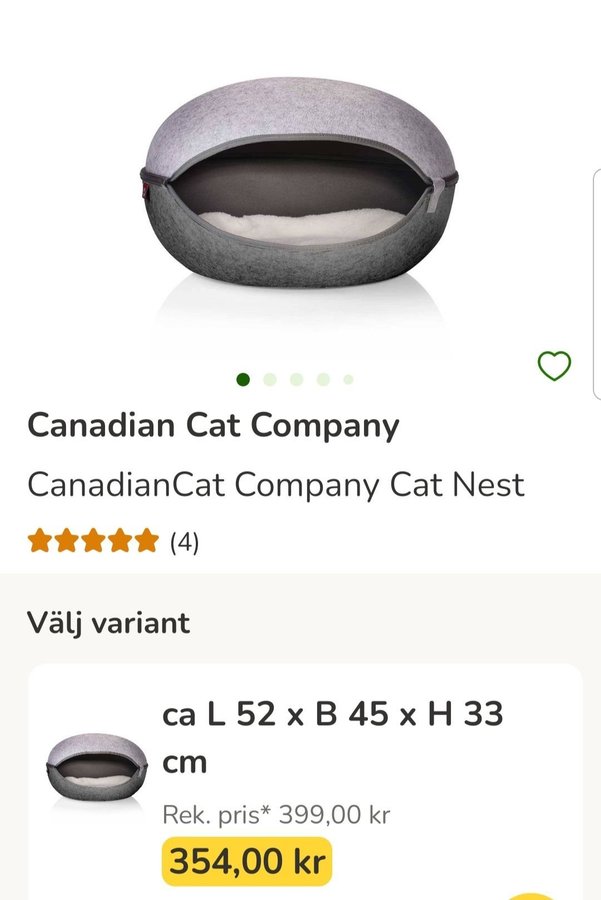Click the fifth orange rating star
The image size is (601, 900).
(x=147, y=542)
